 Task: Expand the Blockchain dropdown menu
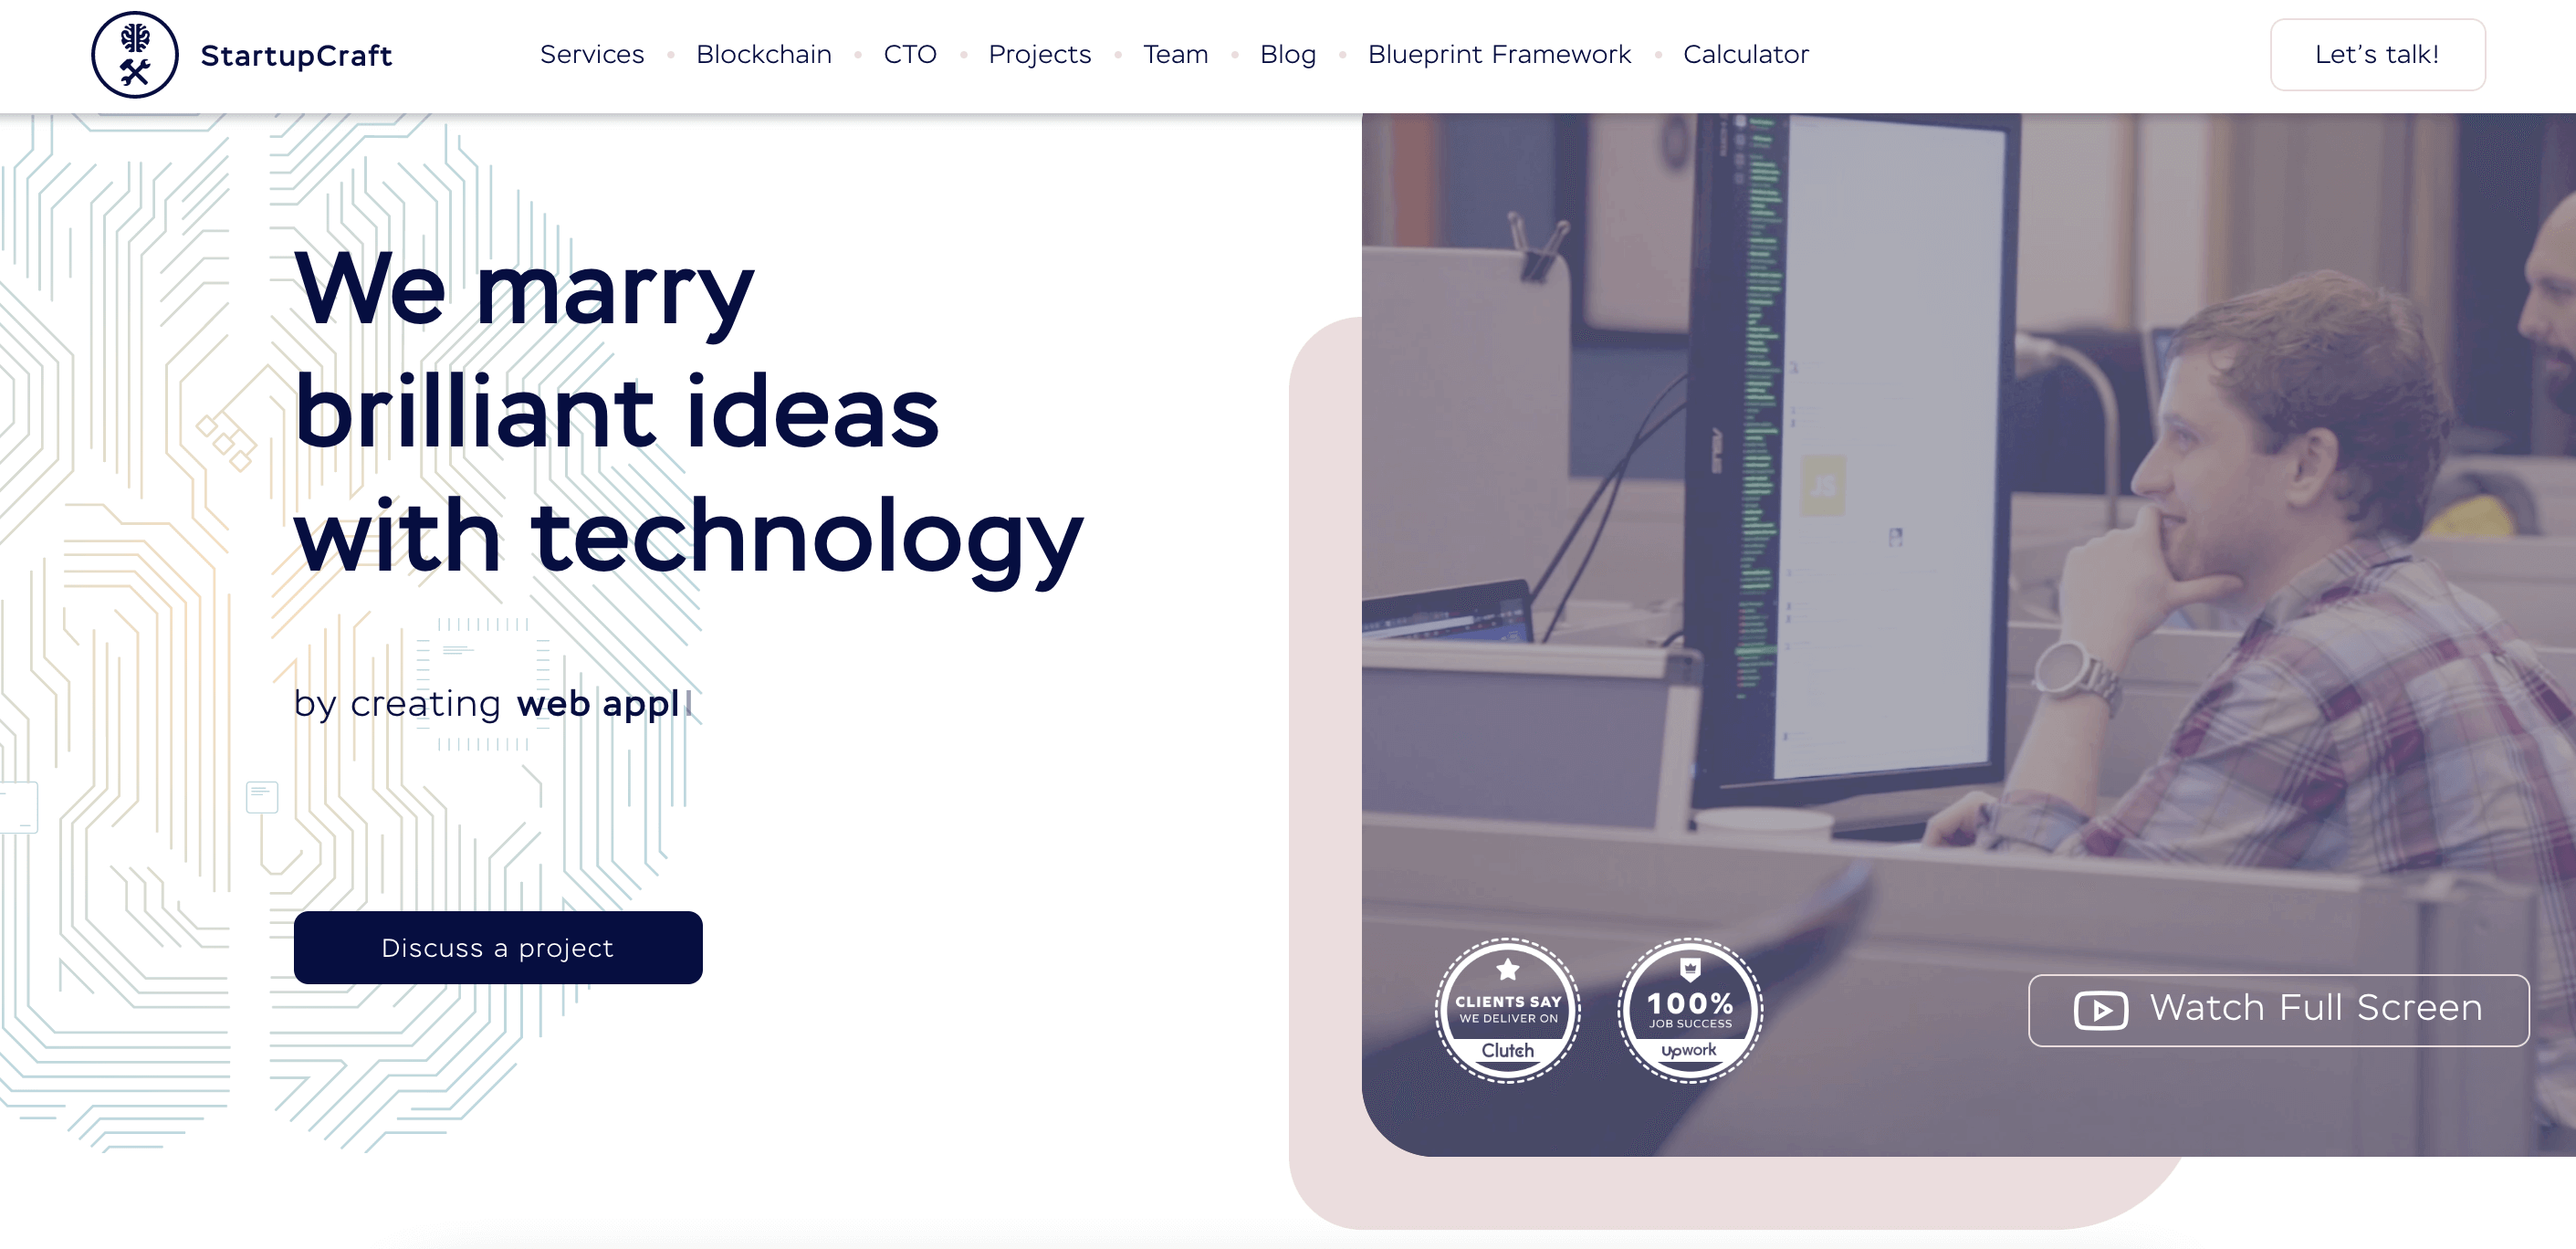click(x=764, y=54)
